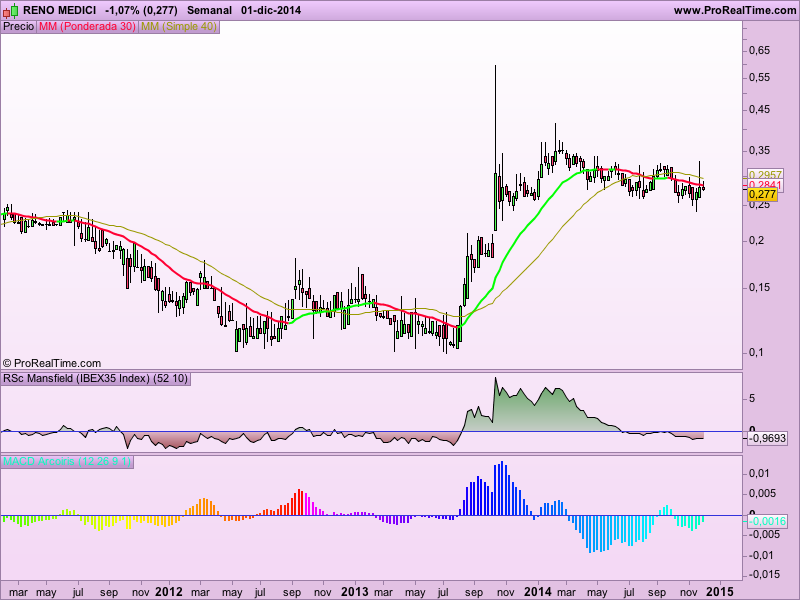Click the 2014 year label on time axis

(x=538, y=592)
